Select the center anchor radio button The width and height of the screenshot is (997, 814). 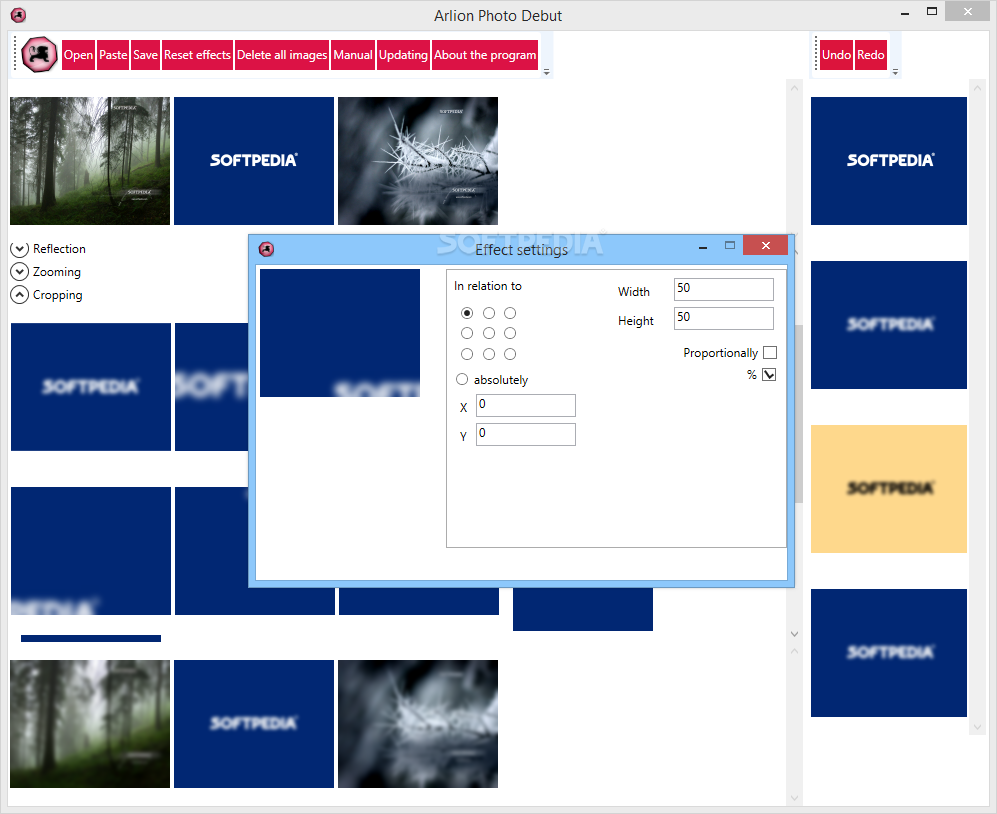coord(488,333)
